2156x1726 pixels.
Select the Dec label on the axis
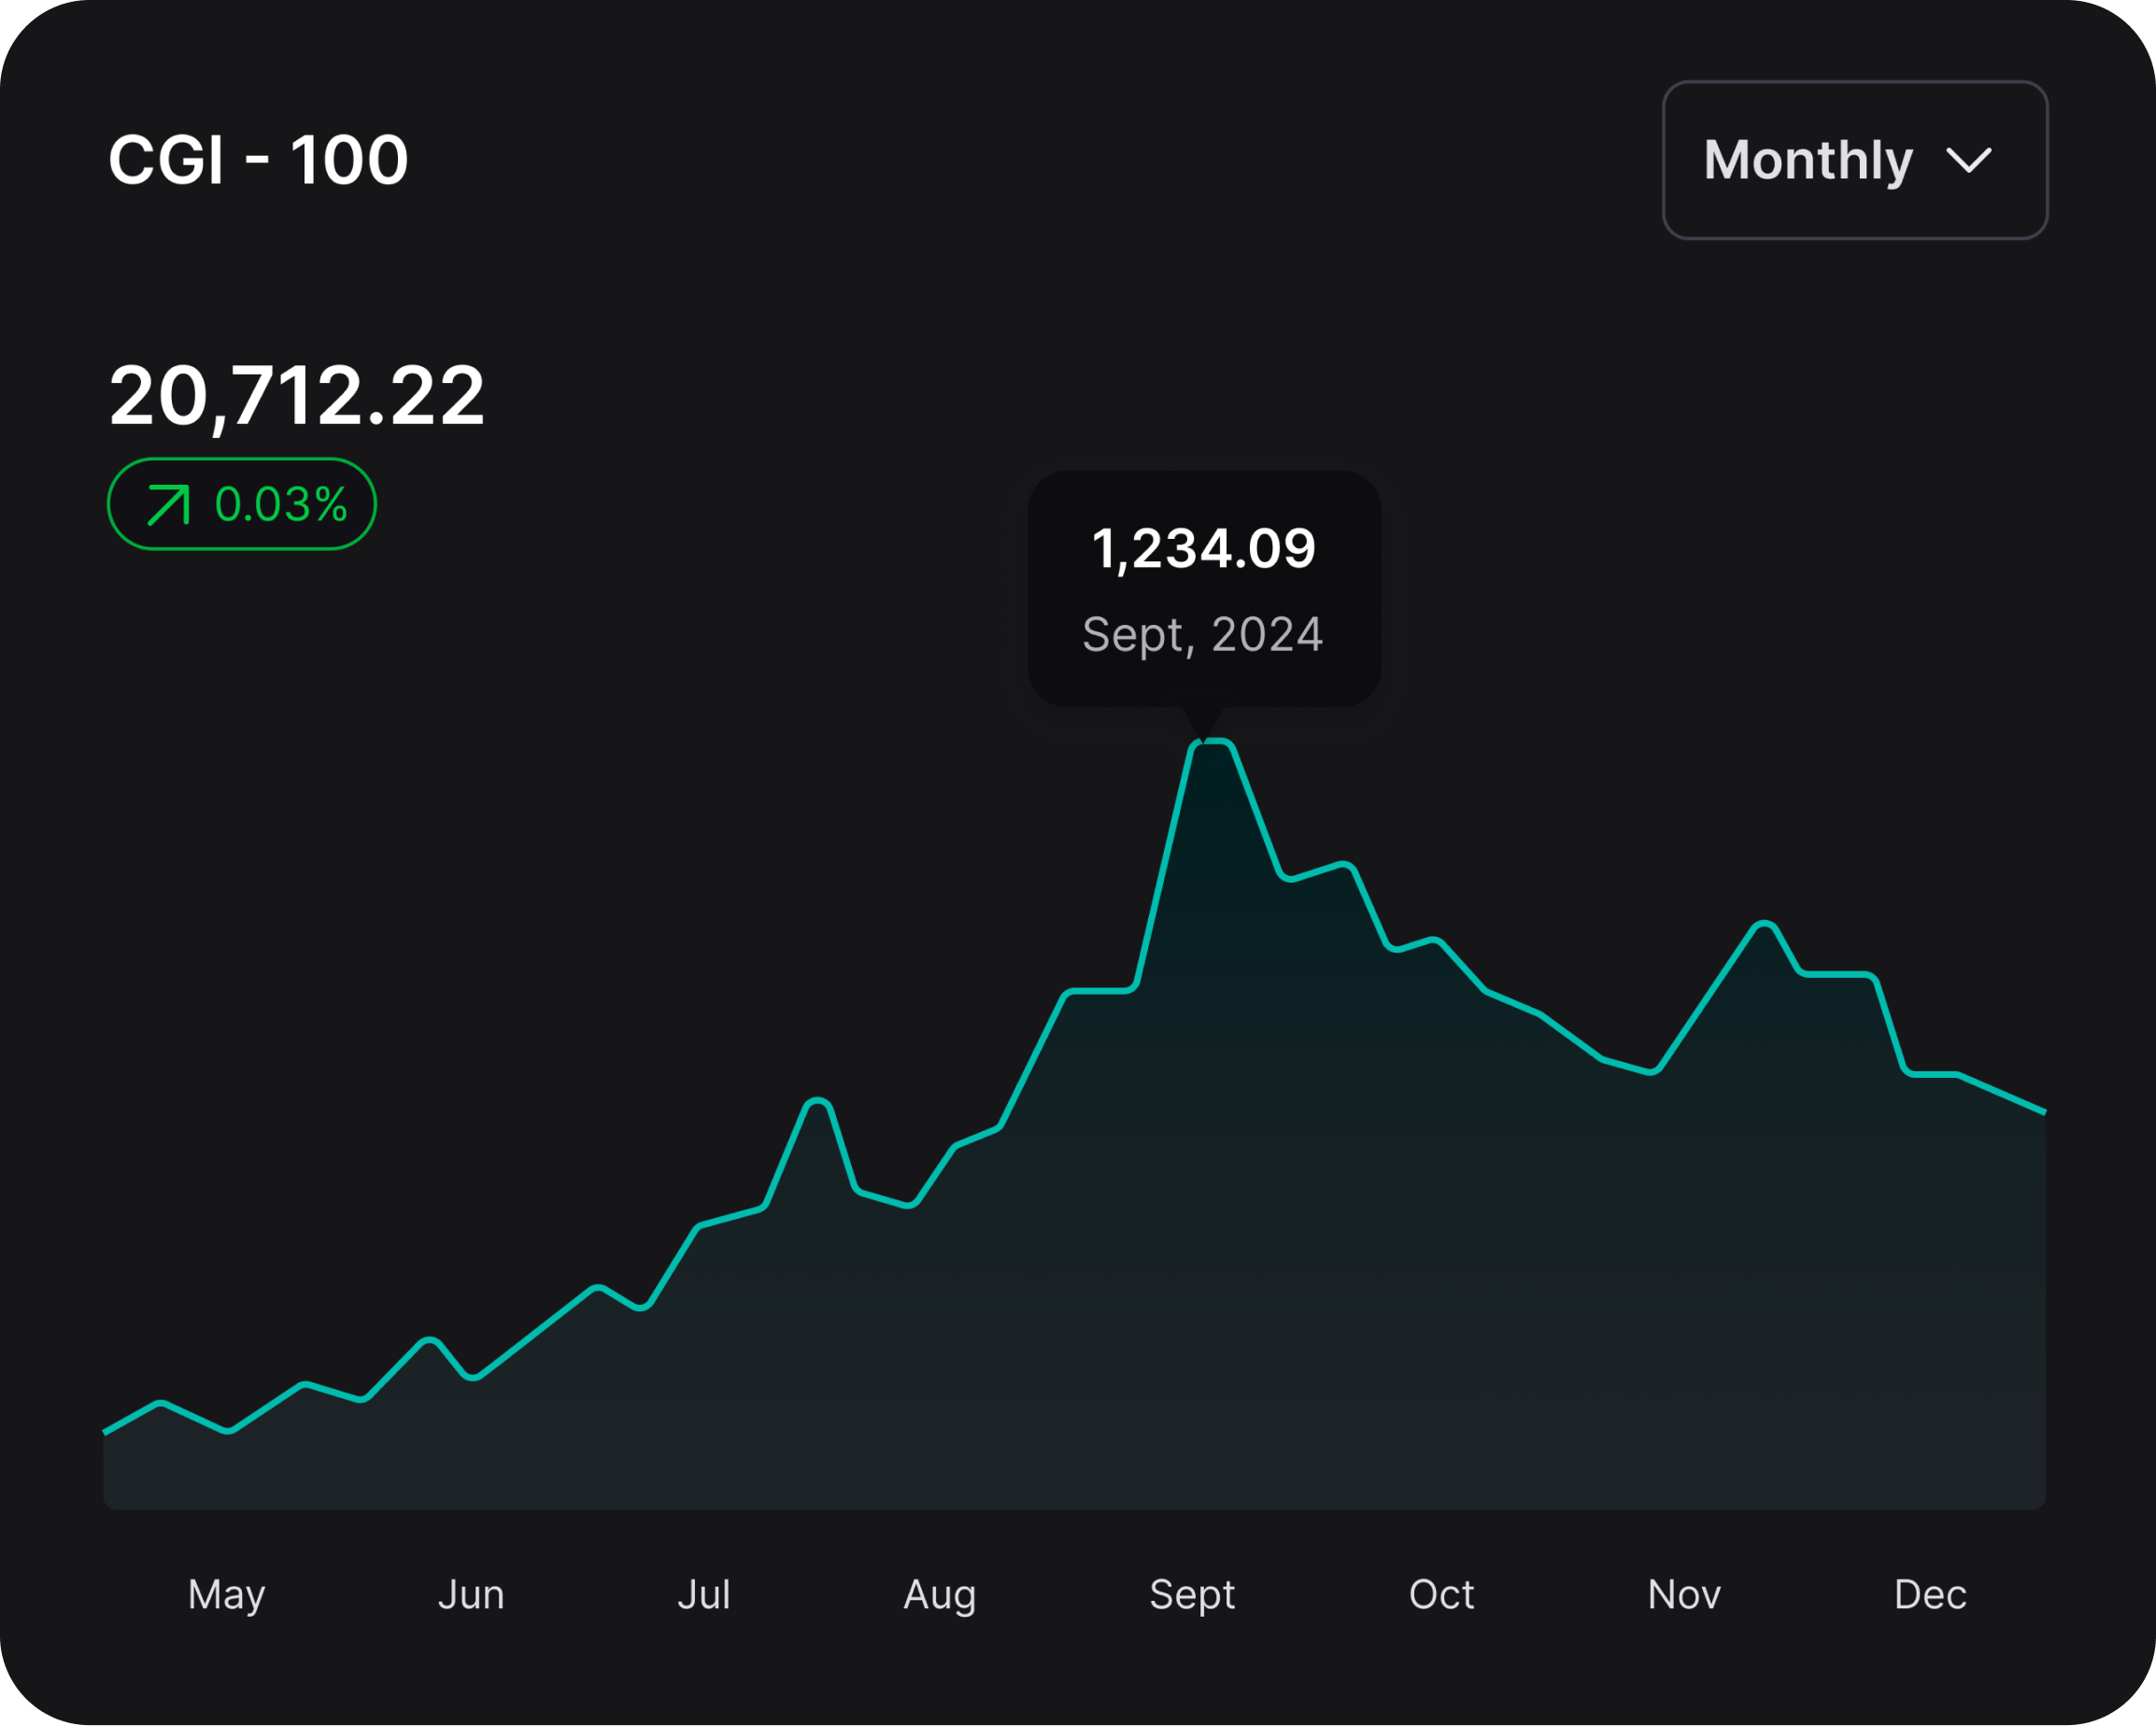(1930, 1594)
